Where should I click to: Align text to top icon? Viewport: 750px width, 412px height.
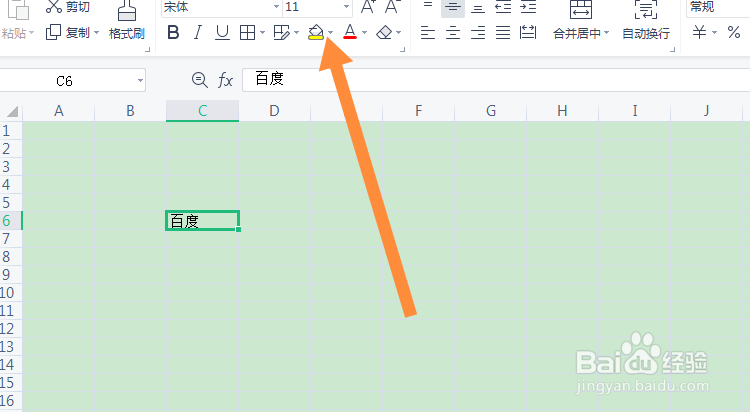click(428, 6)
